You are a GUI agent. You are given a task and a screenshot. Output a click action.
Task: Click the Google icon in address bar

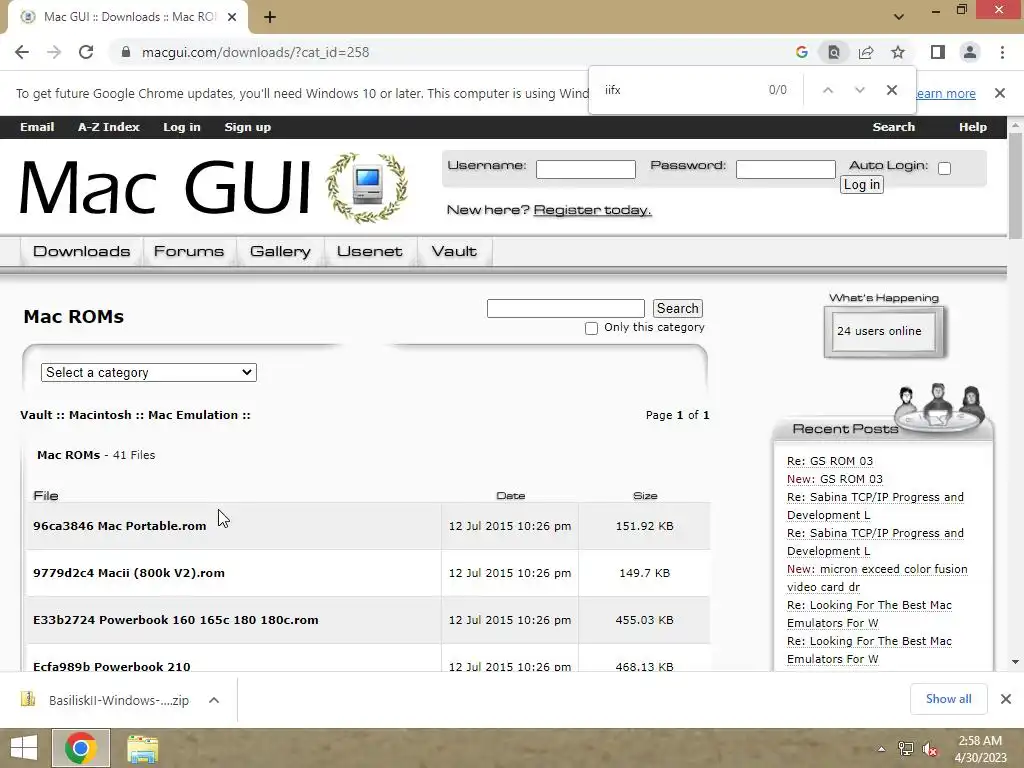pyautogui.click(x=801, y=52)
